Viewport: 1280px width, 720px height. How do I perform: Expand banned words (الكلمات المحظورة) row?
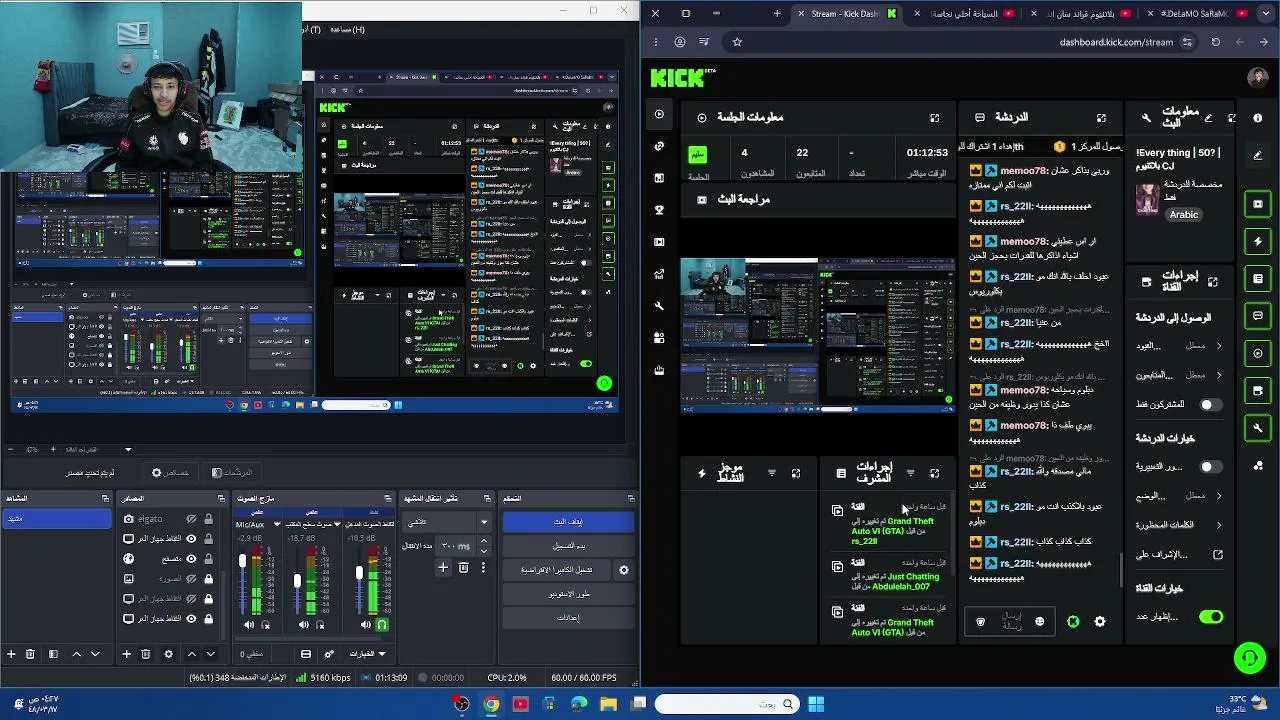[x=1179, y=525]
